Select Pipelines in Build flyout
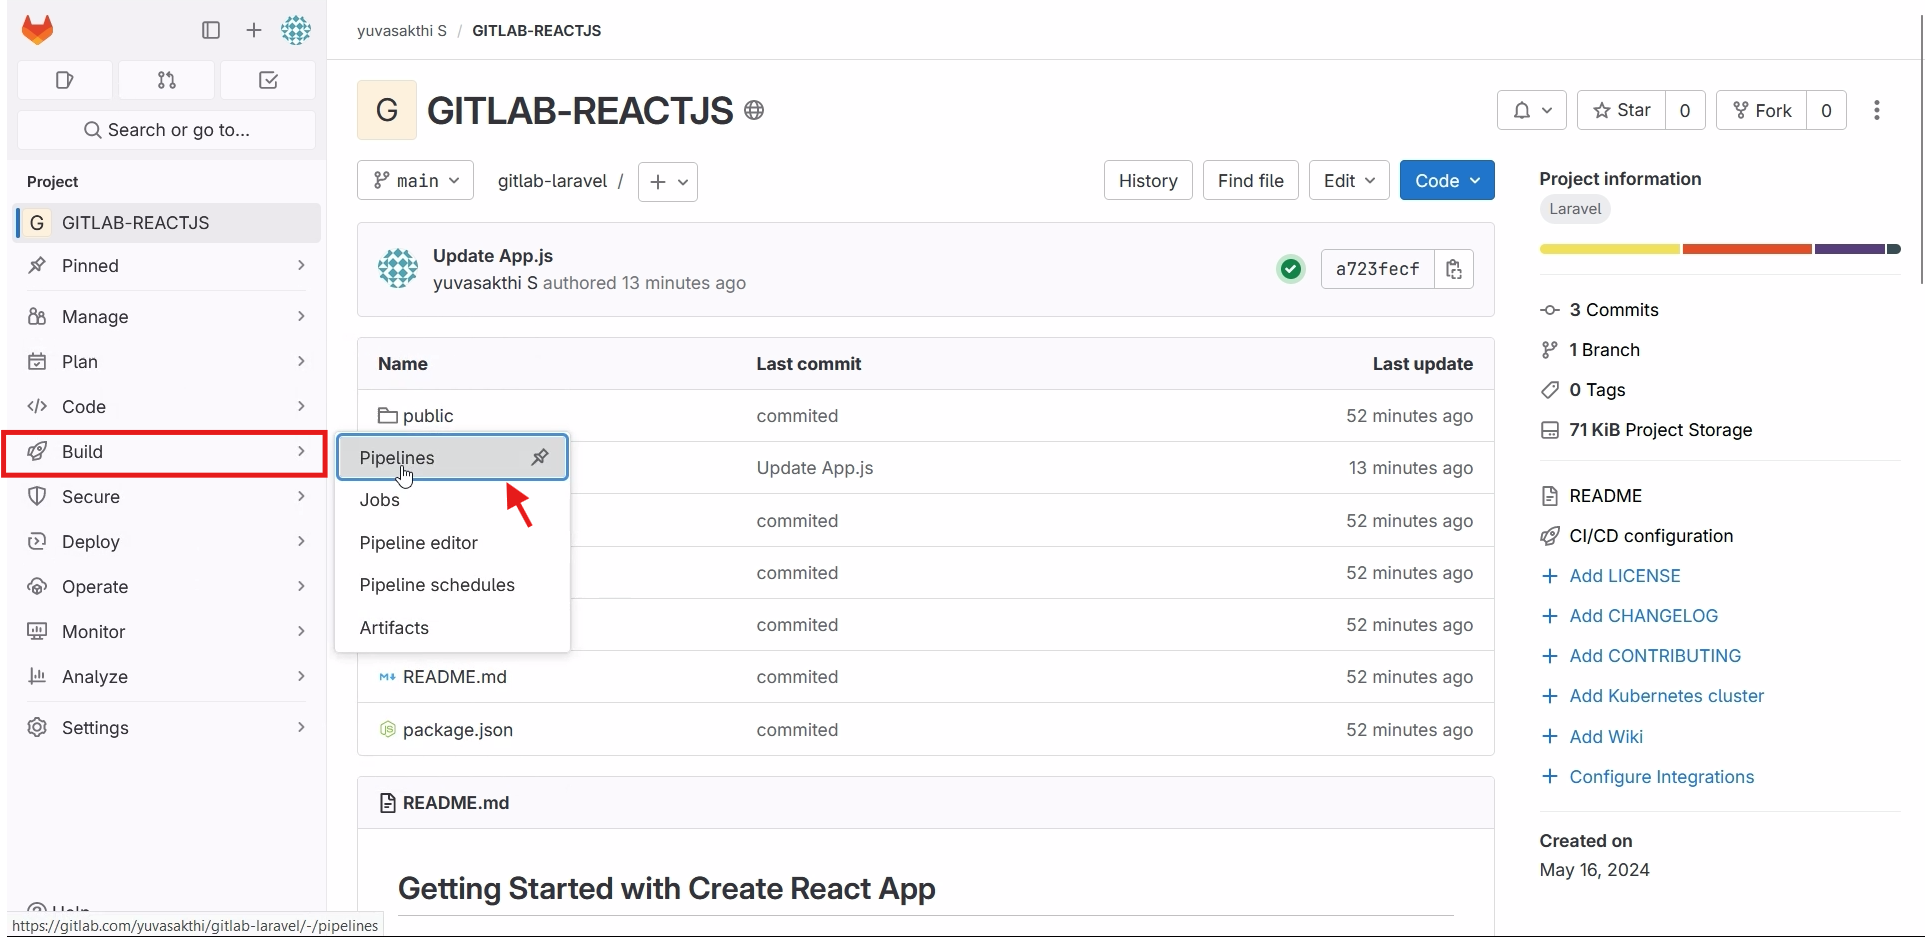The height and width of the screenshot is (937, 1925). 452,457
